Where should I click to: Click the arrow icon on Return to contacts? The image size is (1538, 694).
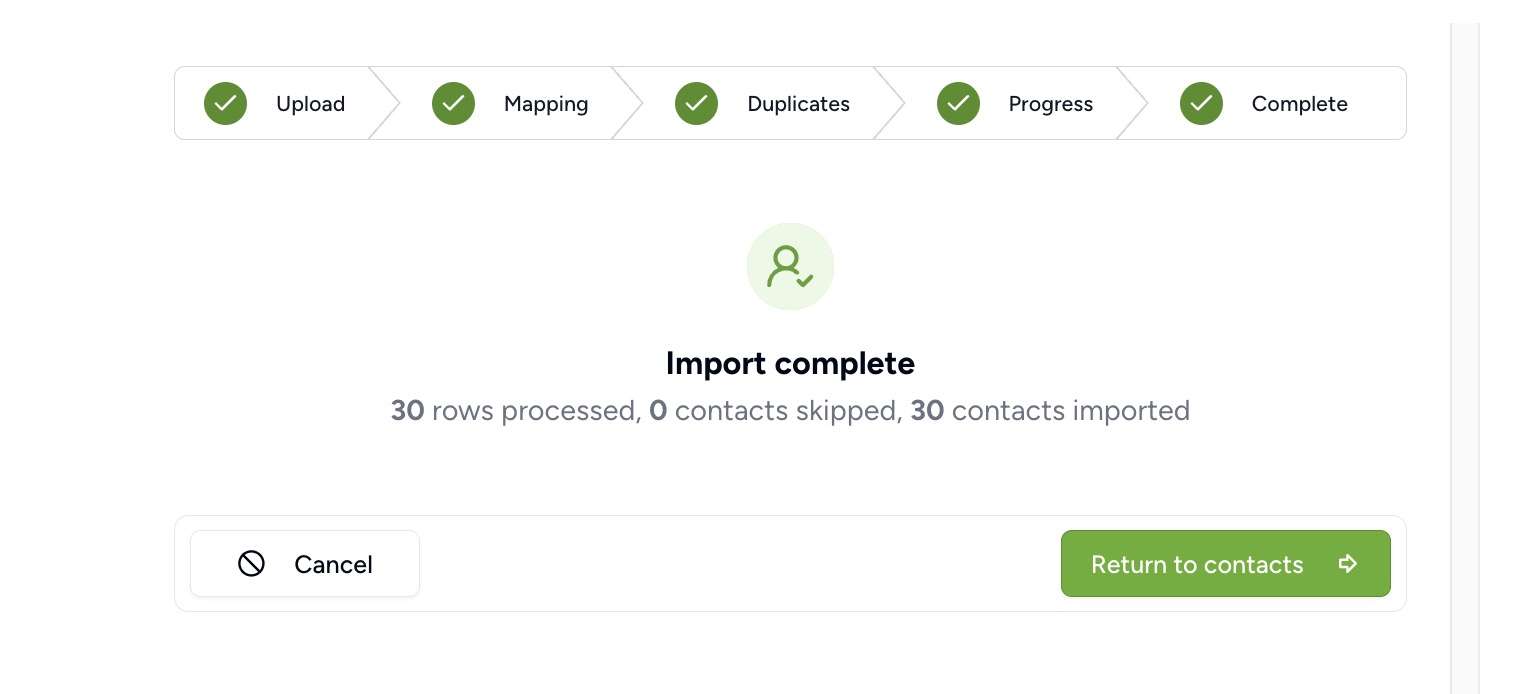coord(1348,564)
